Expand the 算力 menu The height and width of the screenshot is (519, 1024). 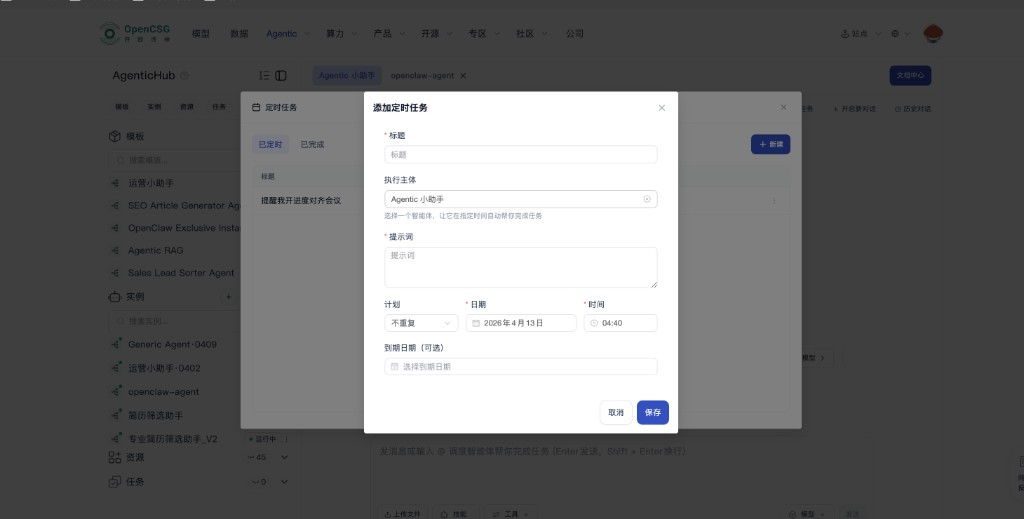click(x=342, y=34)
